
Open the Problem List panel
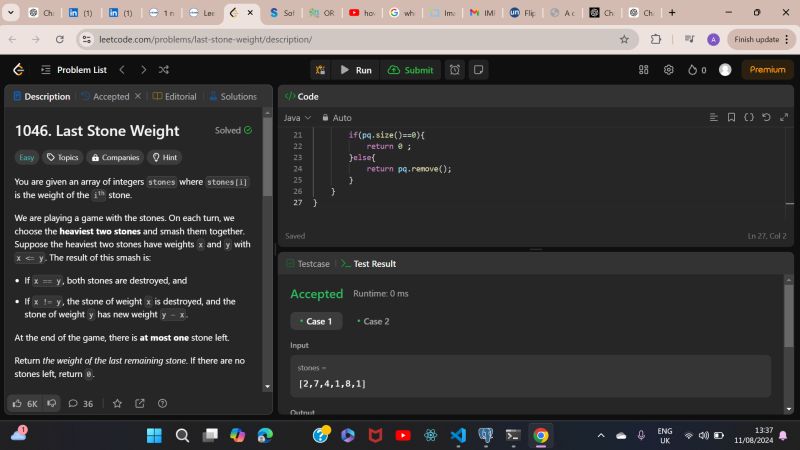point(74,70)
